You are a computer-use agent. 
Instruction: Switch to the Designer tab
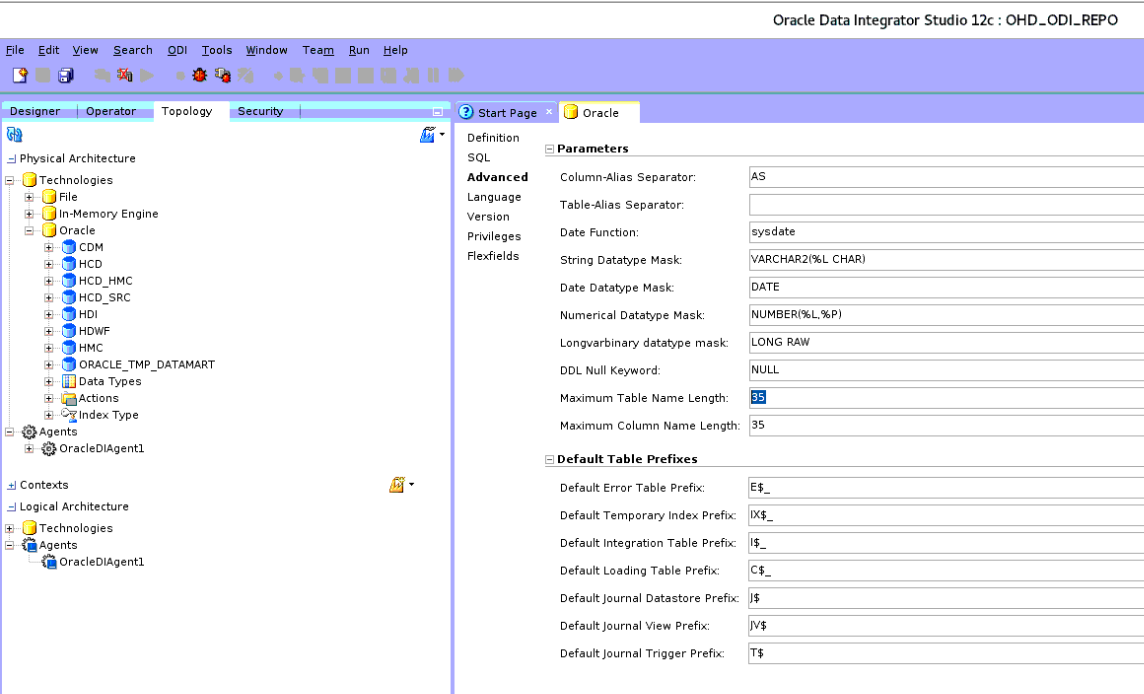pyautogui.click(x=36, y=111)
